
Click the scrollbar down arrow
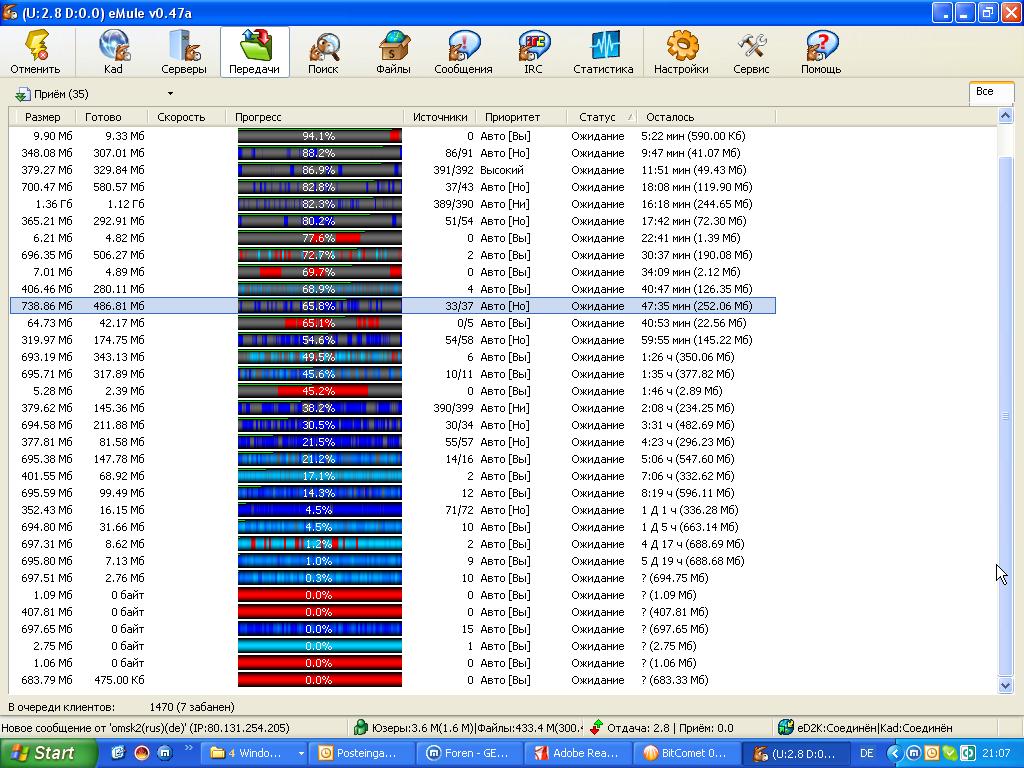coord(1005,686)
